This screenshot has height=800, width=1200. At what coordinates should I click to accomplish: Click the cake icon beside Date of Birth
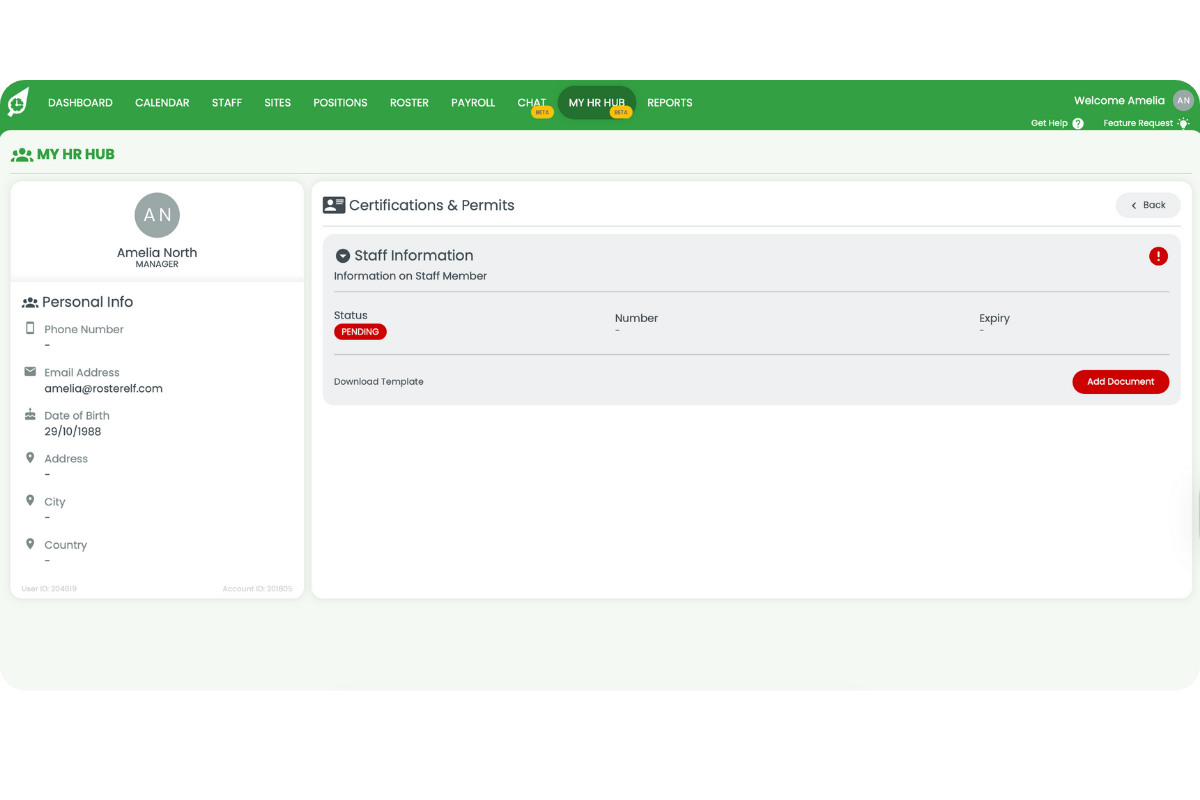tap(31, 414)
